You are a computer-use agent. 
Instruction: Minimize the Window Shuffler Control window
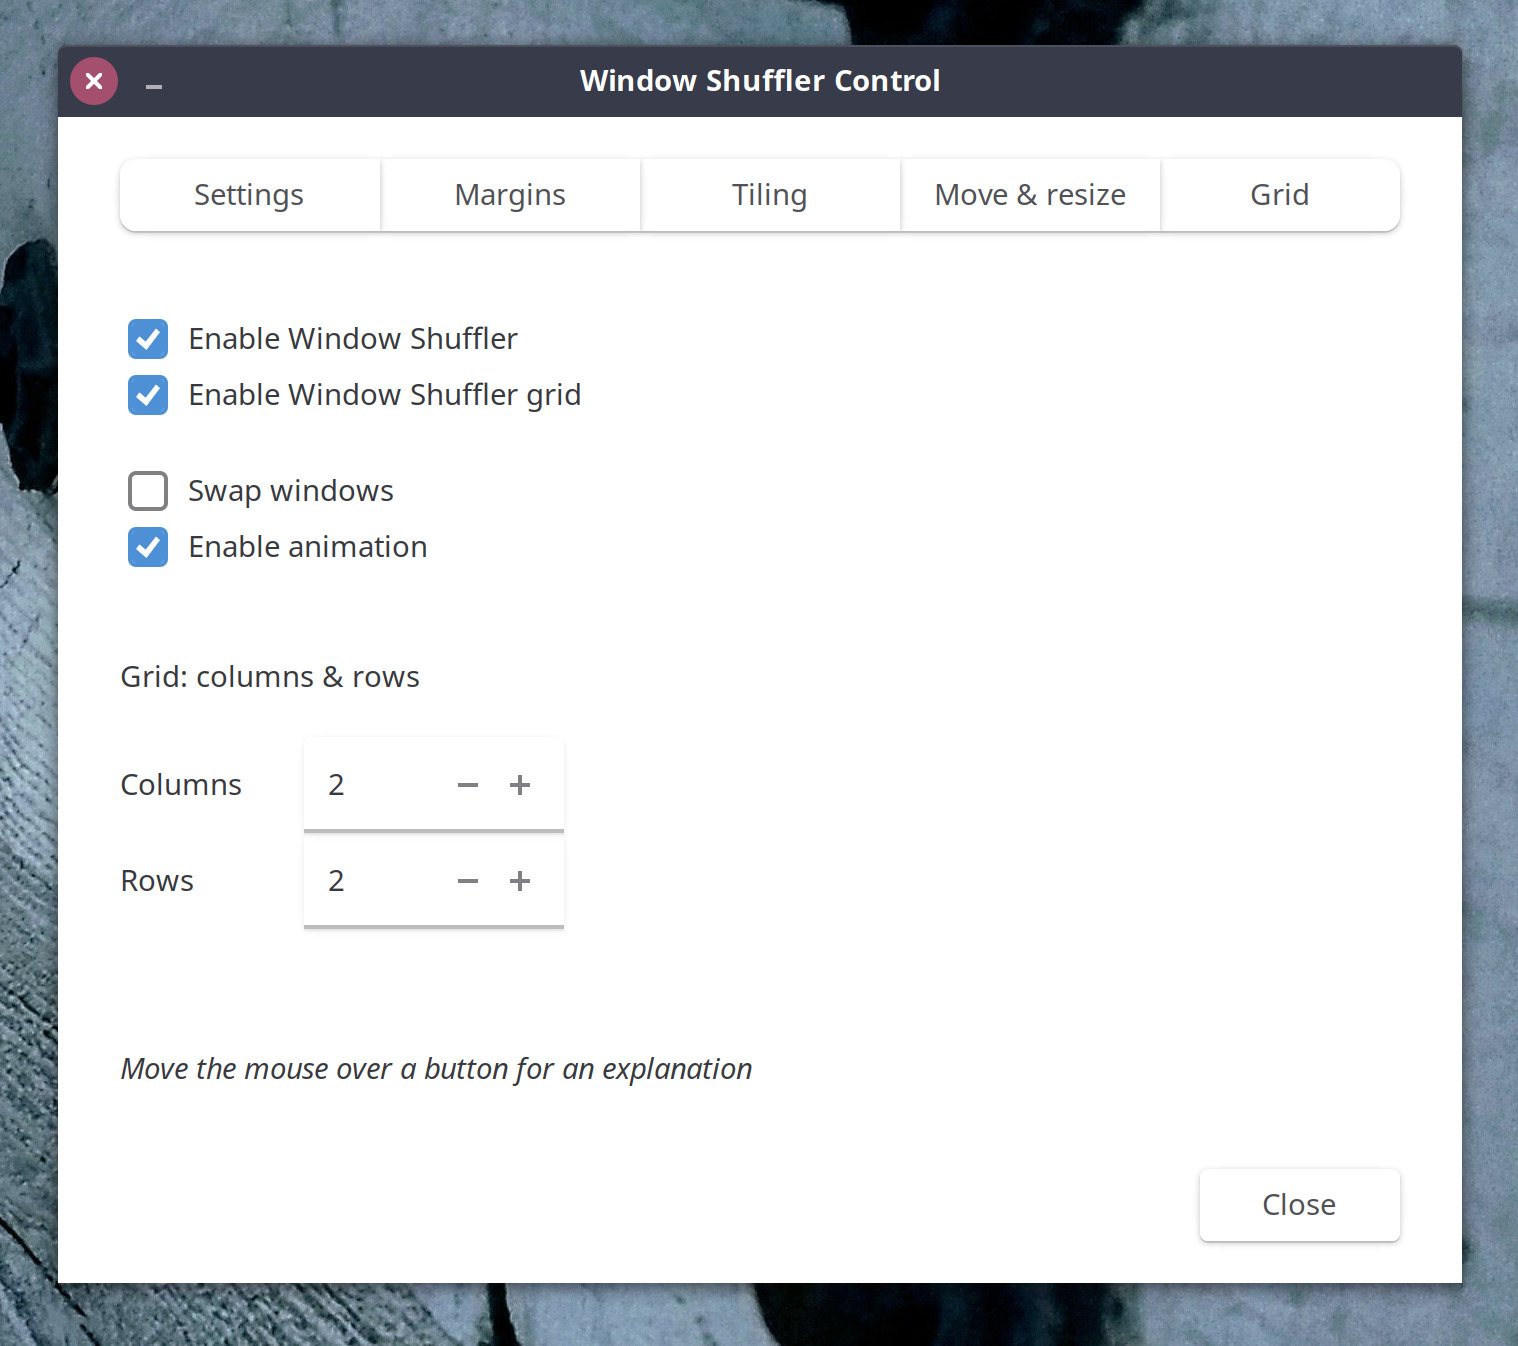point(154,84)
